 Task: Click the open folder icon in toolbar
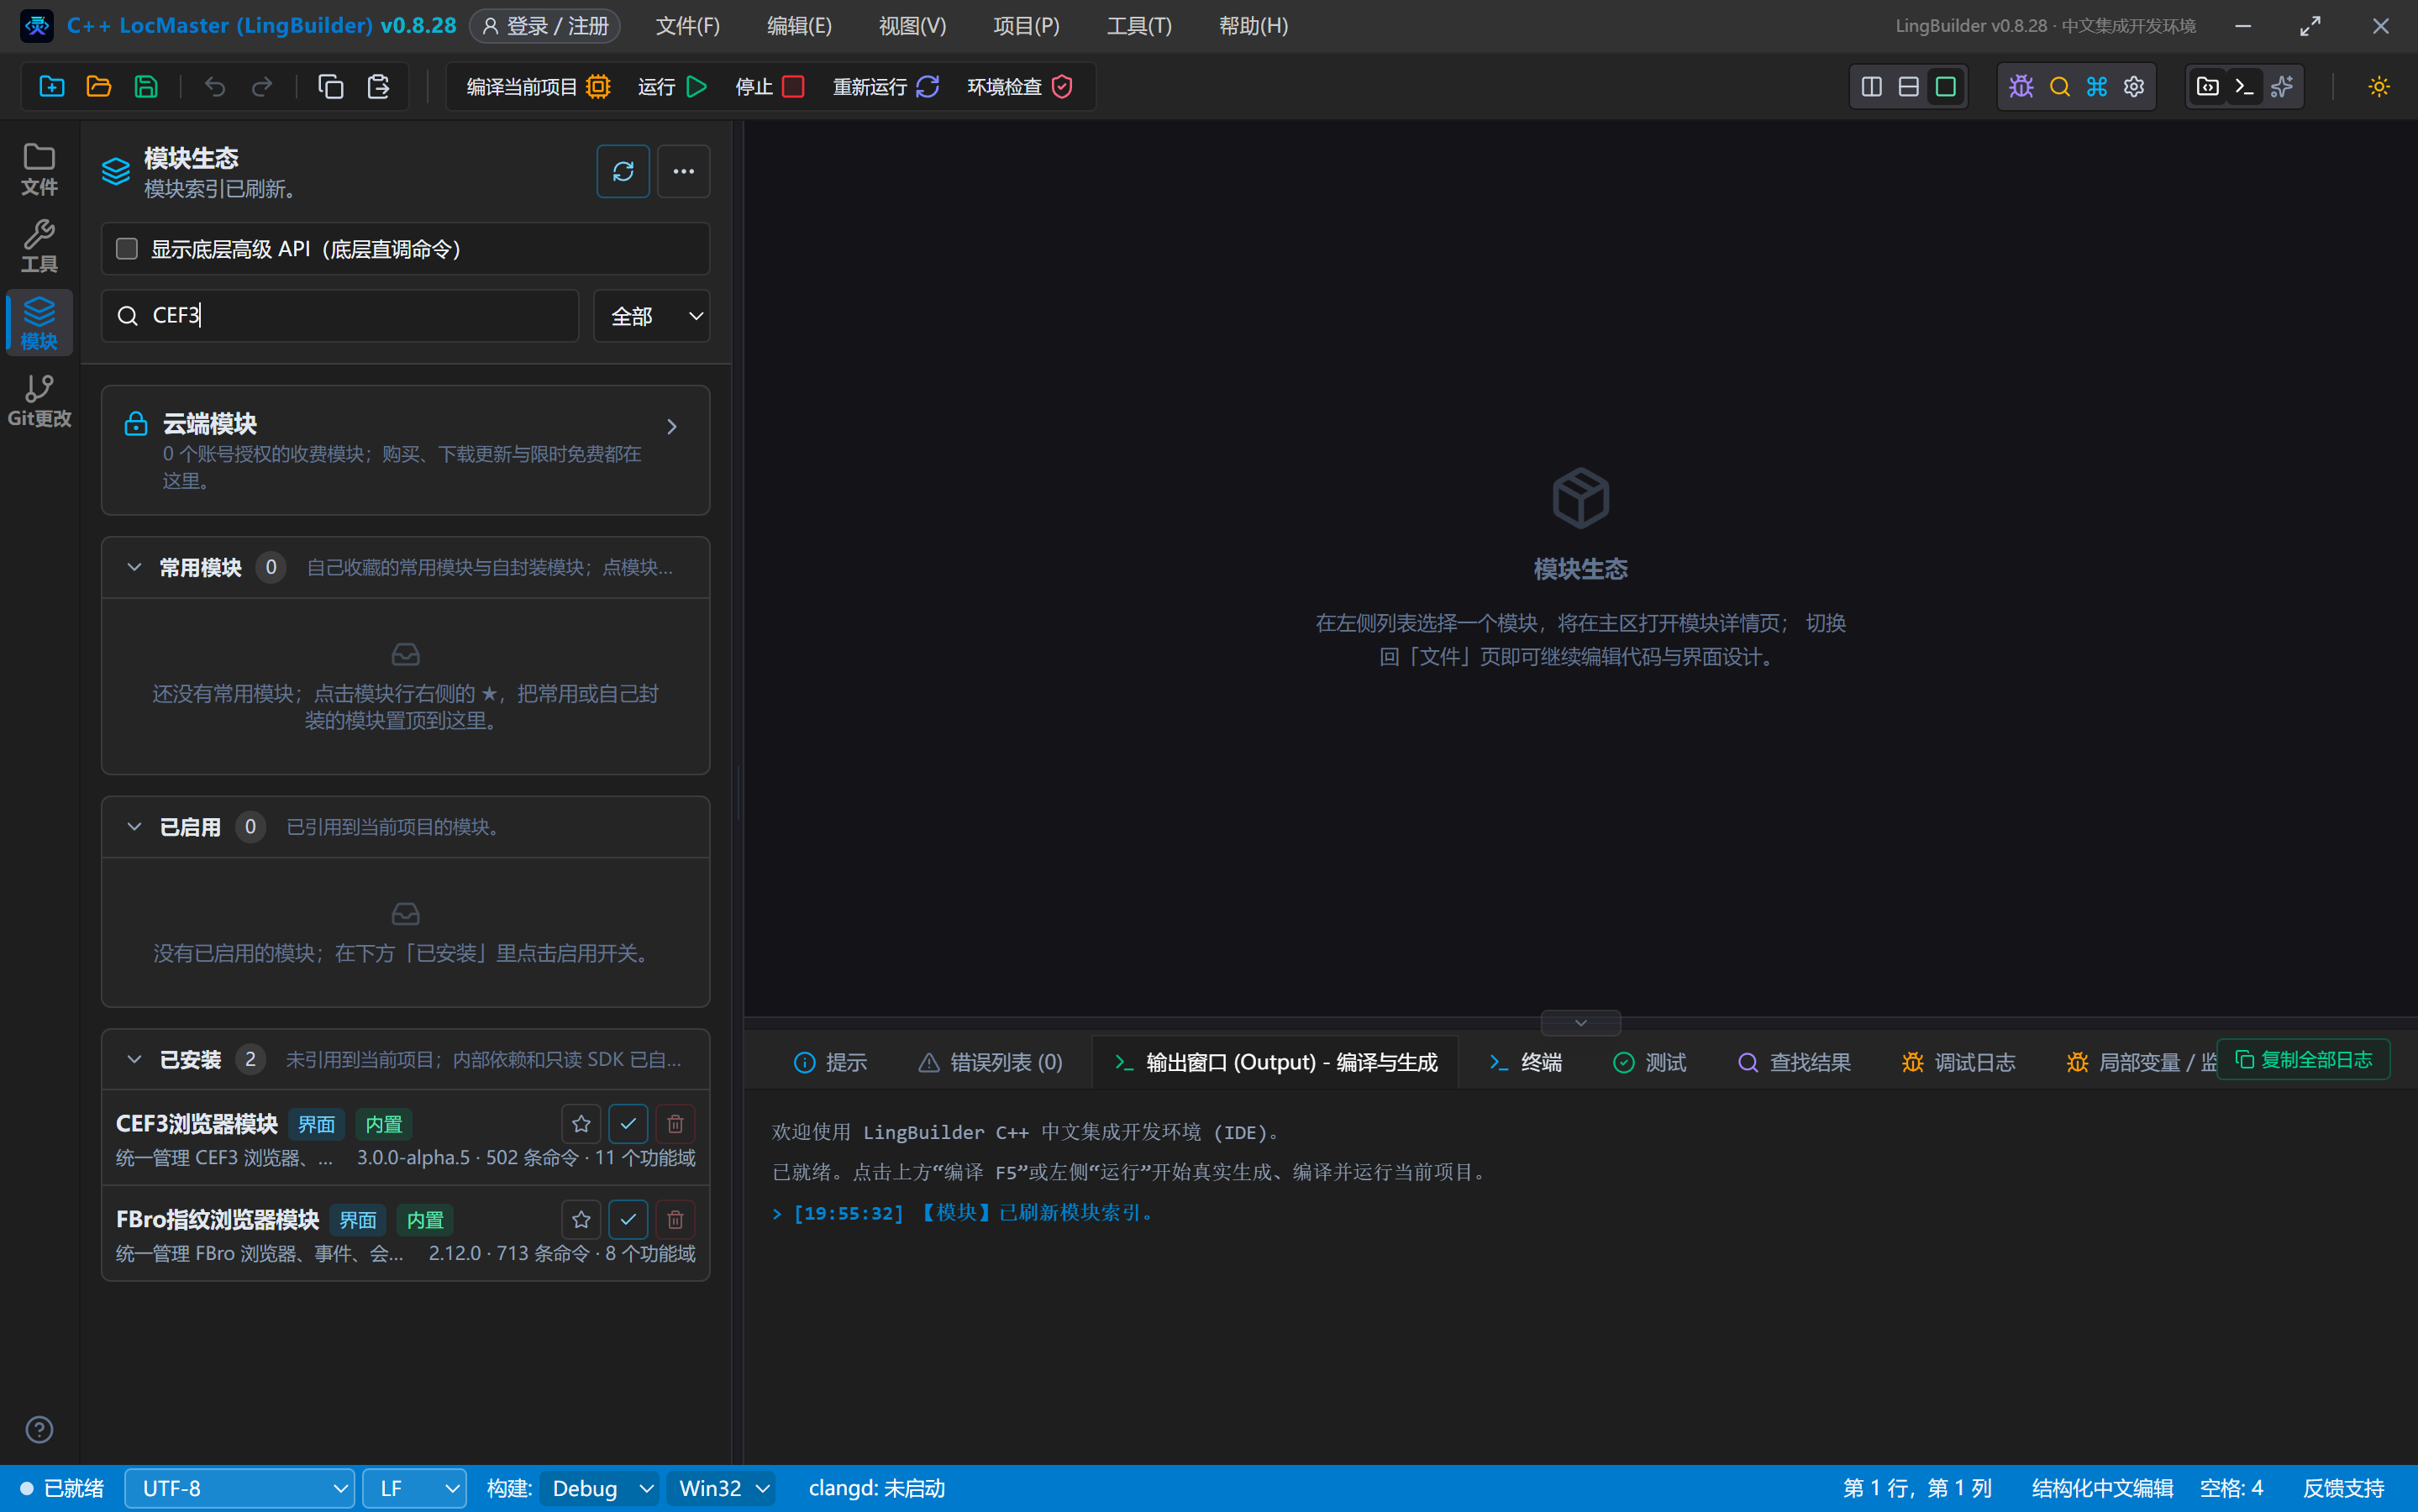99,87
